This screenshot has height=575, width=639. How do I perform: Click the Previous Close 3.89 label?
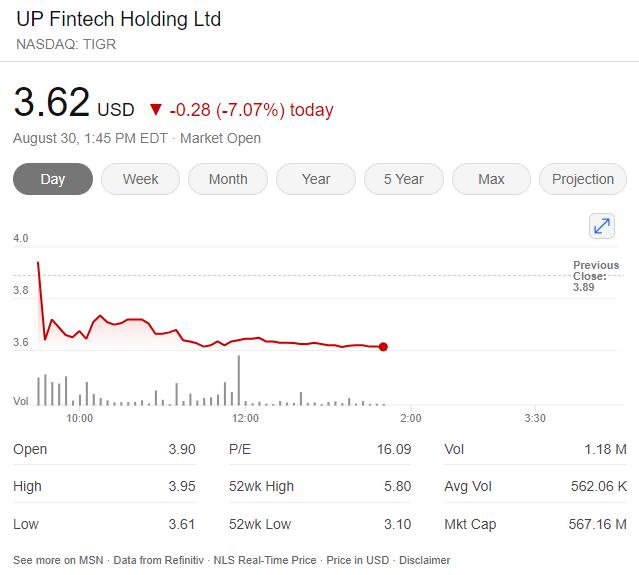[596, 276]
